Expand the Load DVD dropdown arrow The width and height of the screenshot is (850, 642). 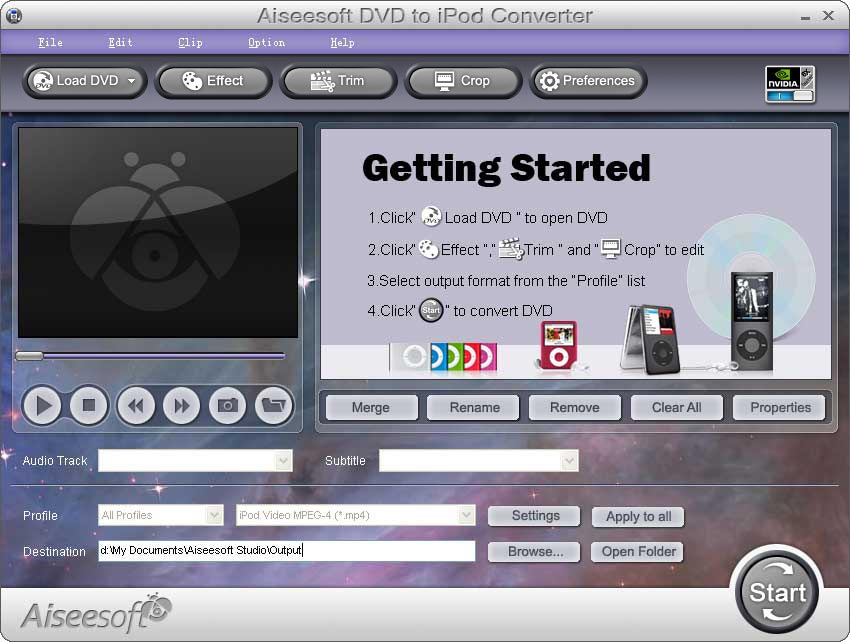(x=132, y=81)
